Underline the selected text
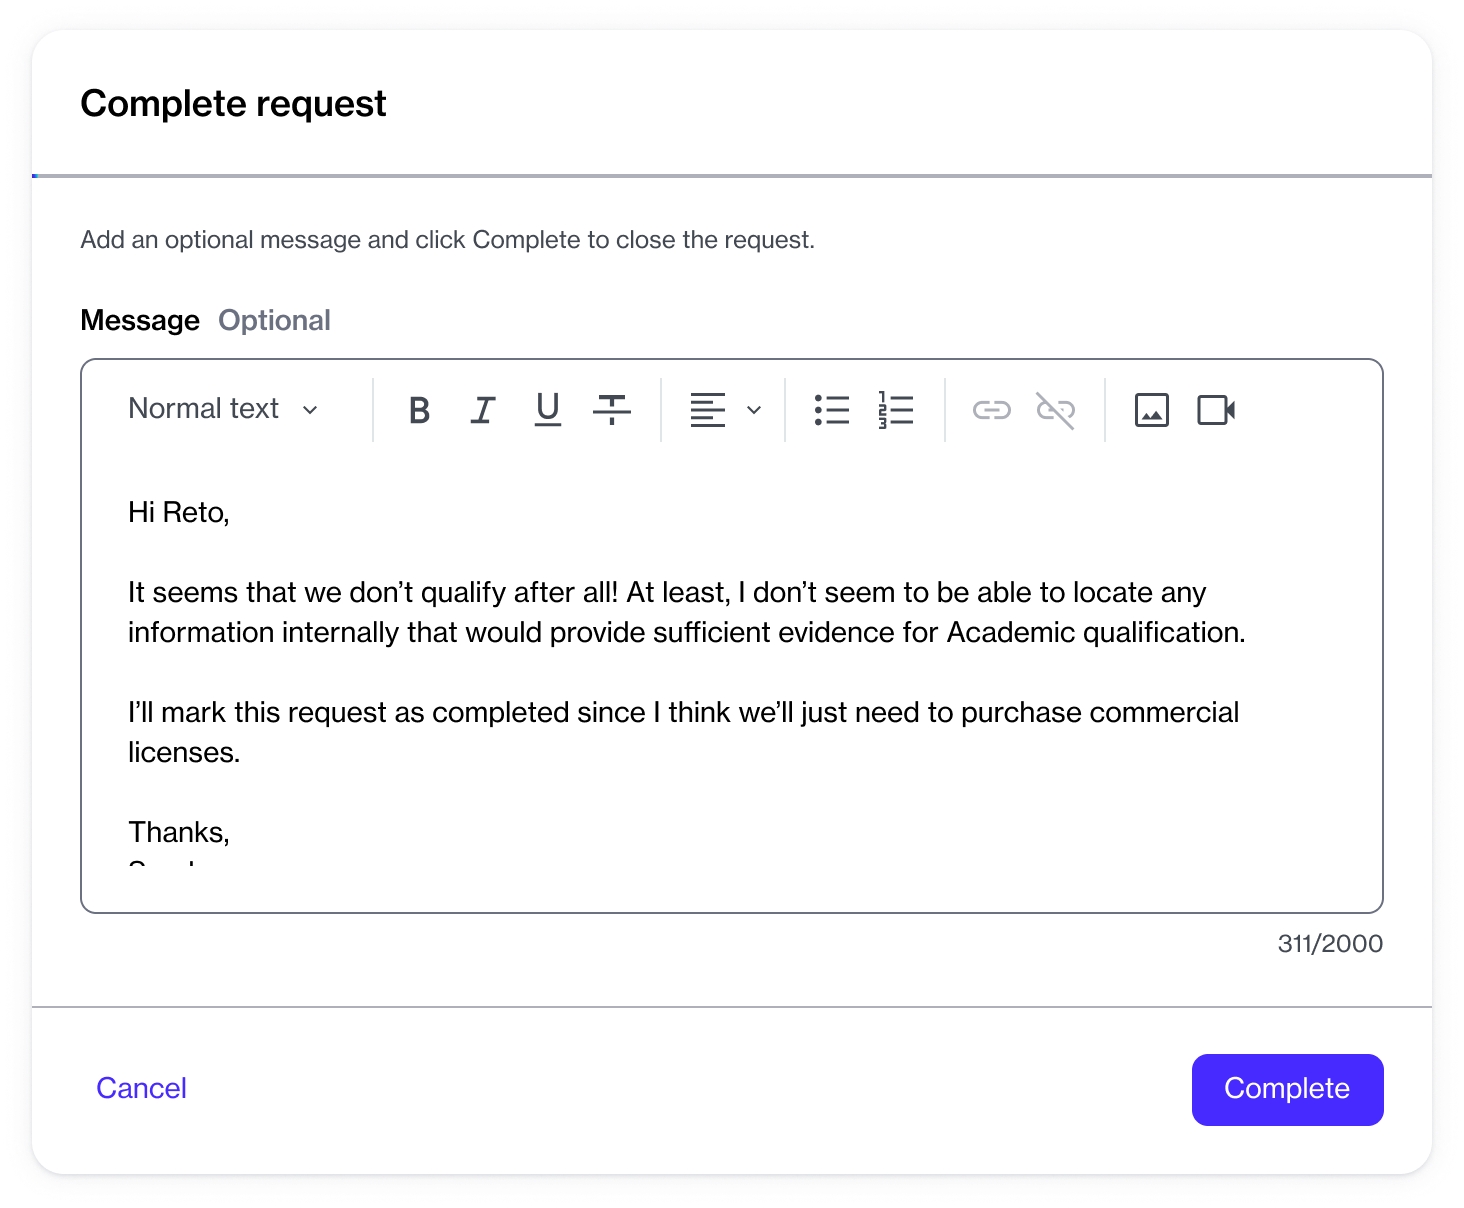Viewport: 1464px width, 1208px height. click(547, 410)
